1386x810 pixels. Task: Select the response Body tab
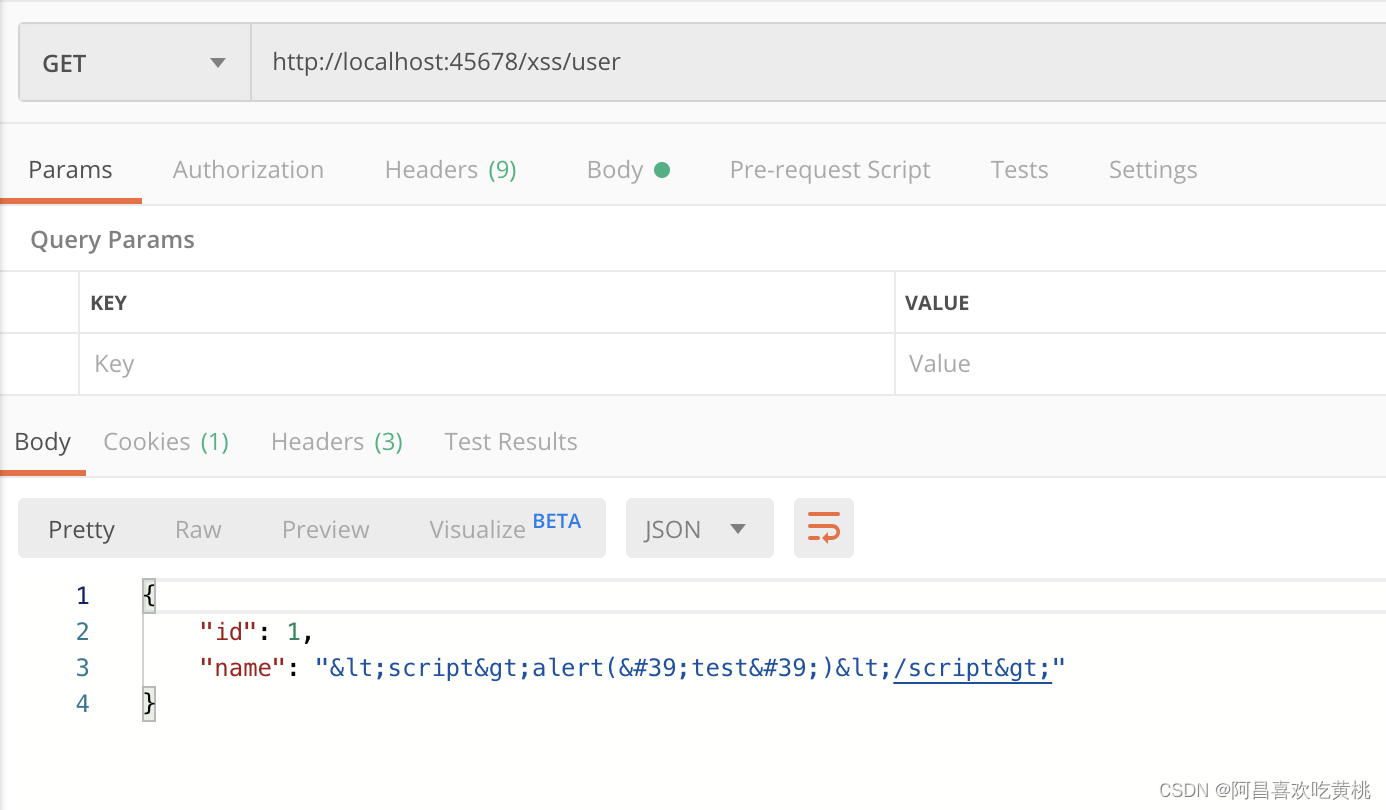click(42, 442)
